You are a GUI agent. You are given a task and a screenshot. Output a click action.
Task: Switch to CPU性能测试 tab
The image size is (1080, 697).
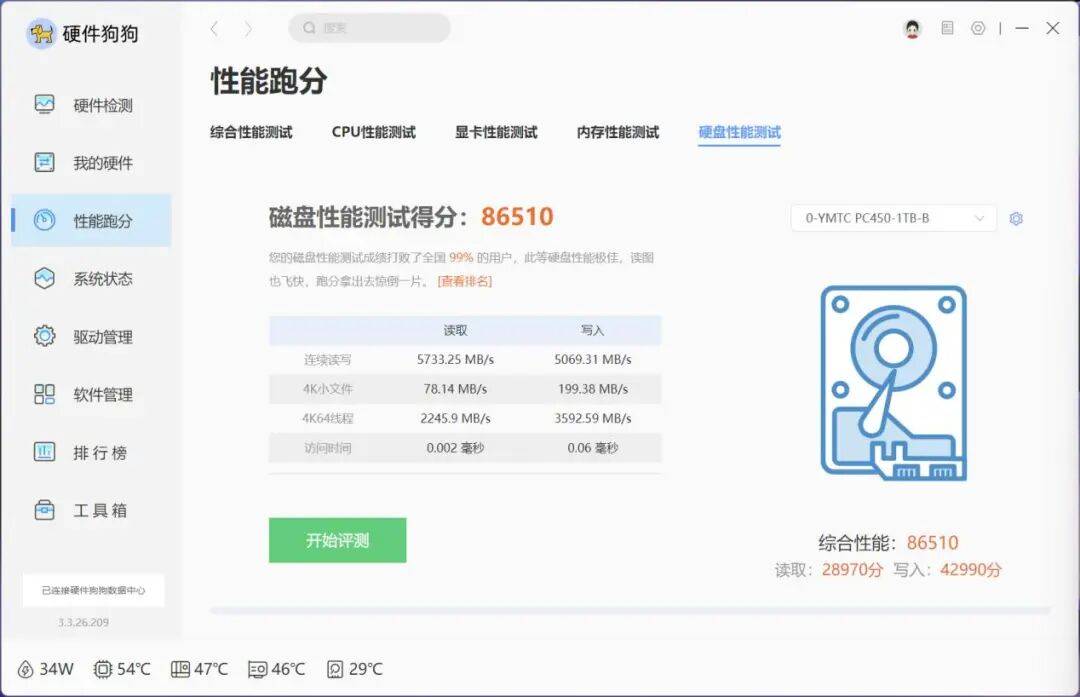click(373, 132)
